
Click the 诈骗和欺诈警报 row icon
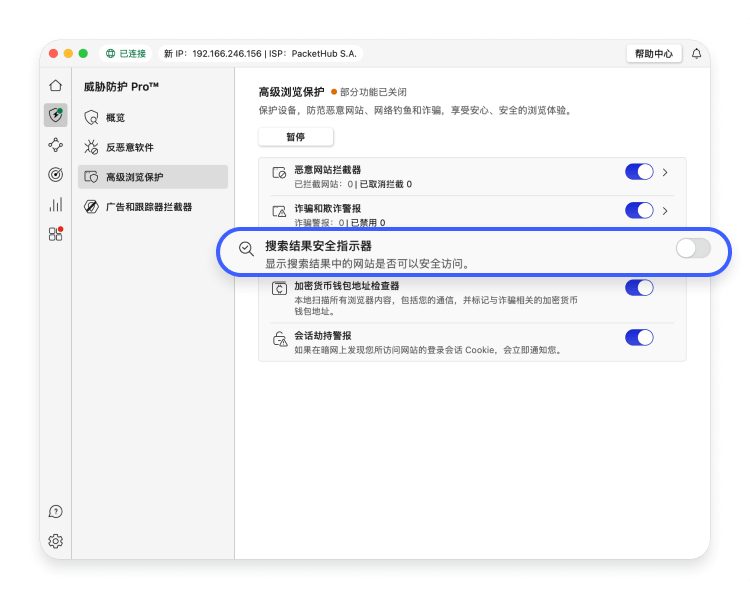[279, 211]
